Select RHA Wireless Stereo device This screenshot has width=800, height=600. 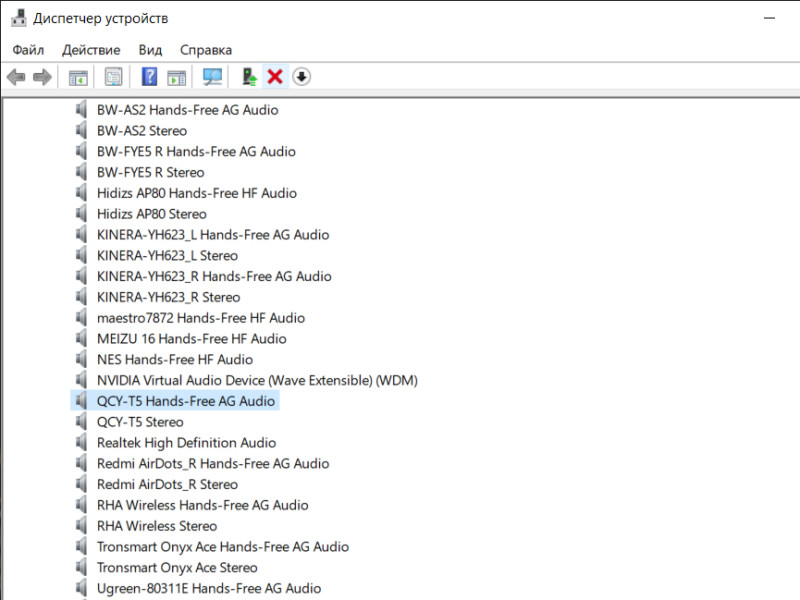157,526
